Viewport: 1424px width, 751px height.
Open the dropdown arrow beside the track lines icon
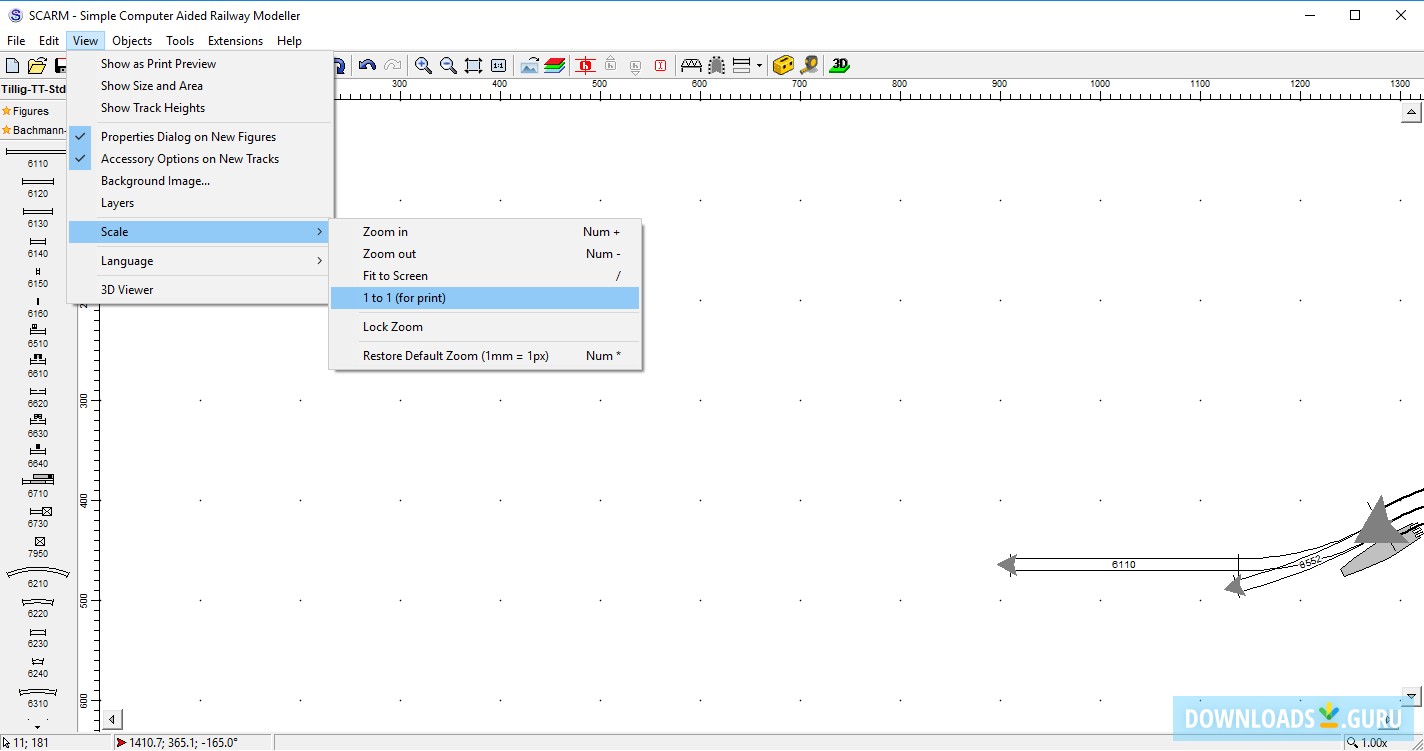click(759, 66)
